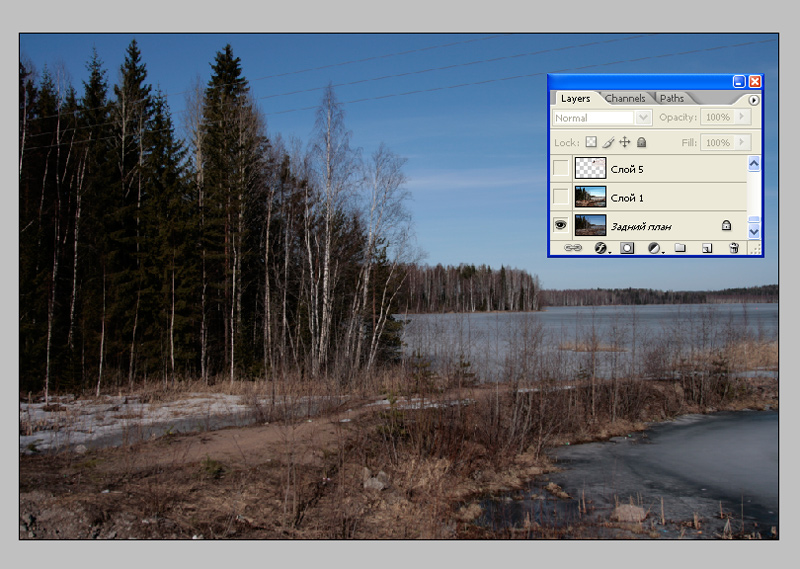Select Слой 5 layer thumbnail
Viewport: 800px width, 569px height.
[590, 168]
